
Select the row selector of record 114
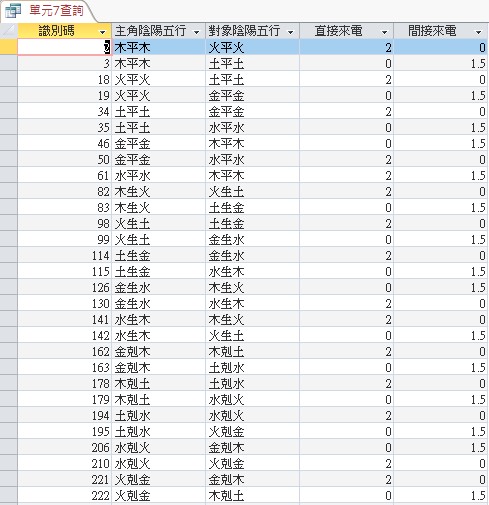9,255
